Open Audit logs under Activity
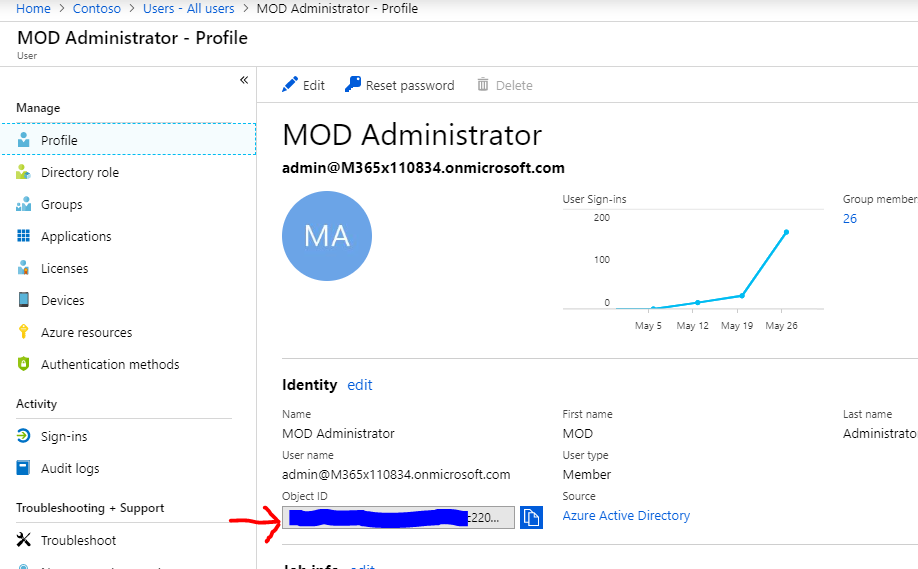918x569 pixels. point(69,468)
